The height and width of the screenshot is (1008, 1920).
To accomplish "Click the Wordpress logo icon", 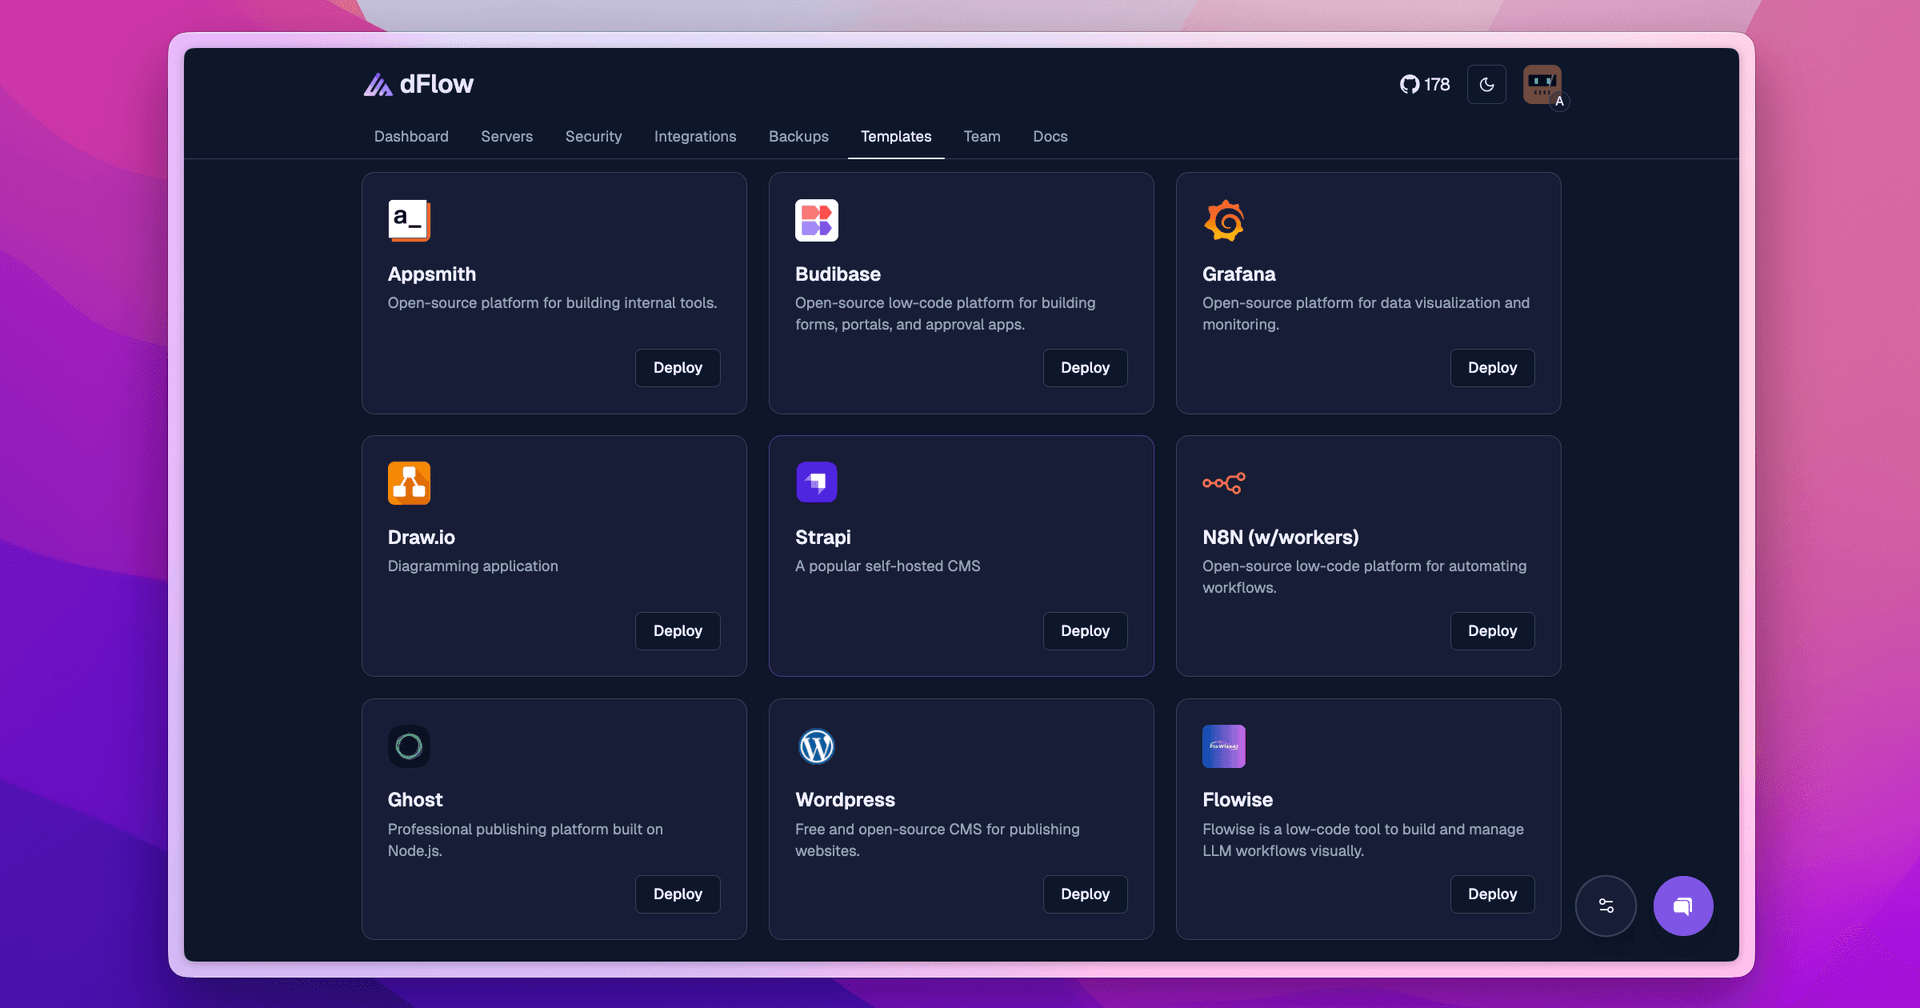I will pyautogui.click(x=817, y=745).
